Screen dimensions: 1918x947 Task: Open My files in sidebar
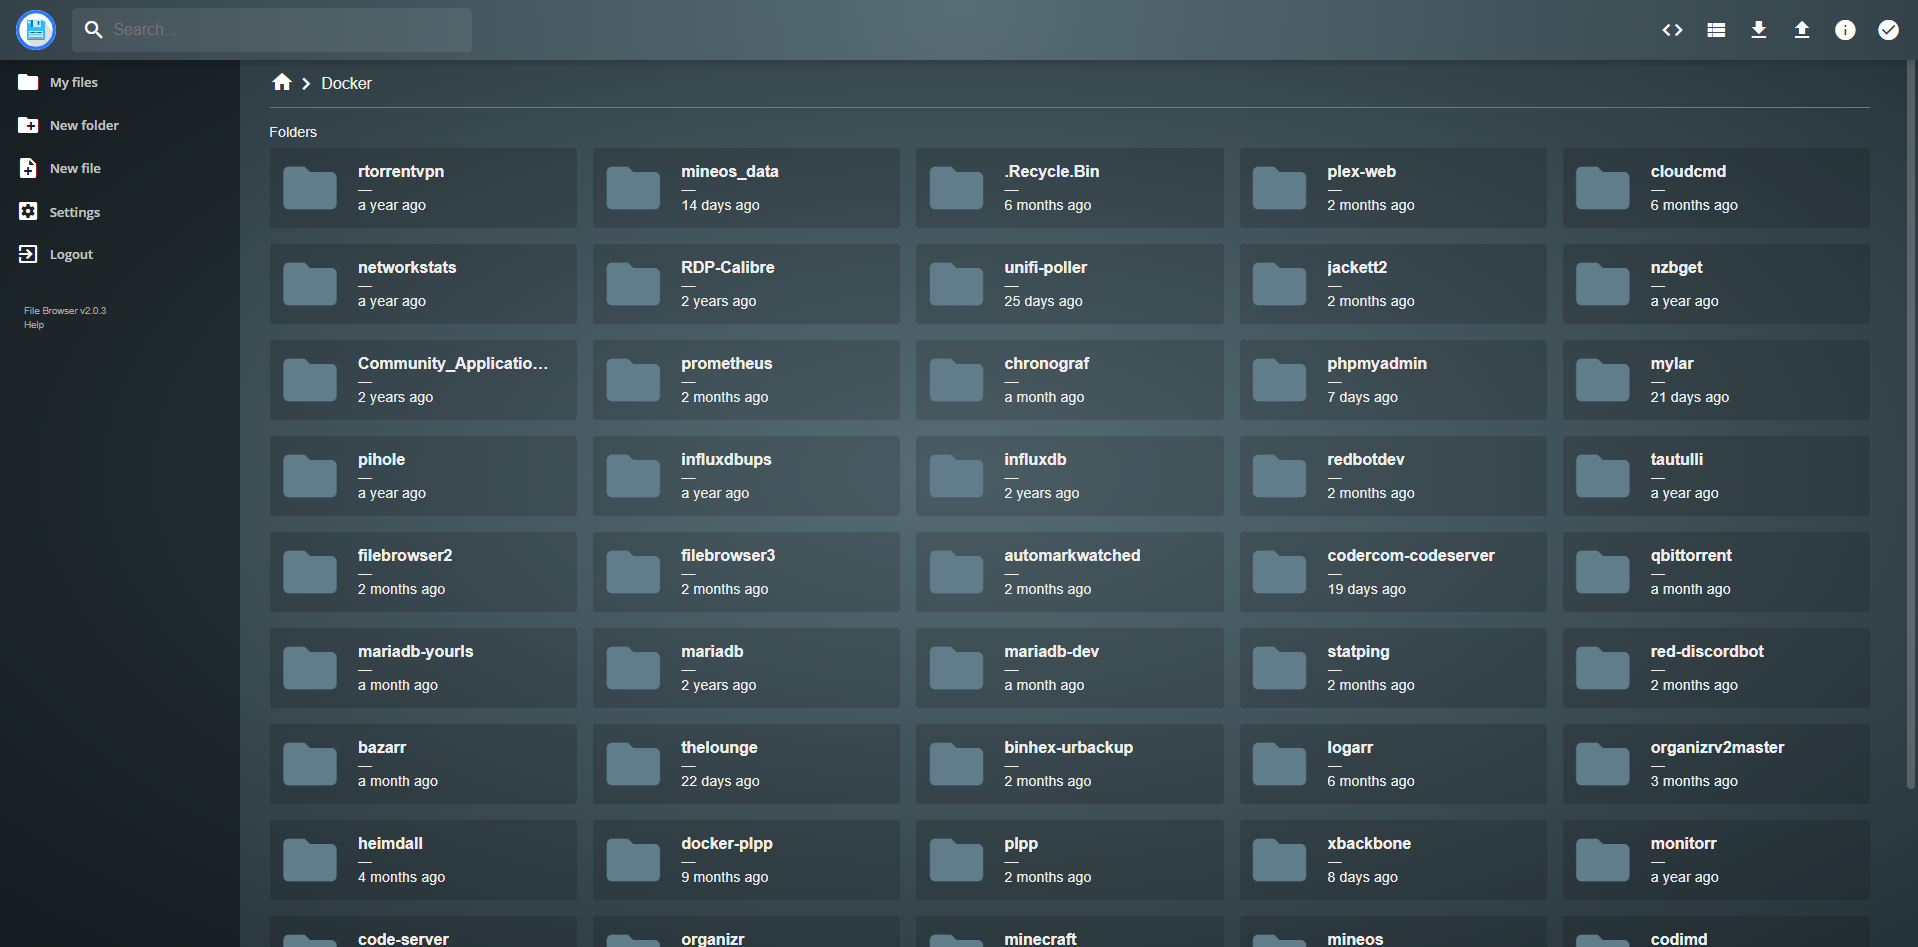[73, 83]
